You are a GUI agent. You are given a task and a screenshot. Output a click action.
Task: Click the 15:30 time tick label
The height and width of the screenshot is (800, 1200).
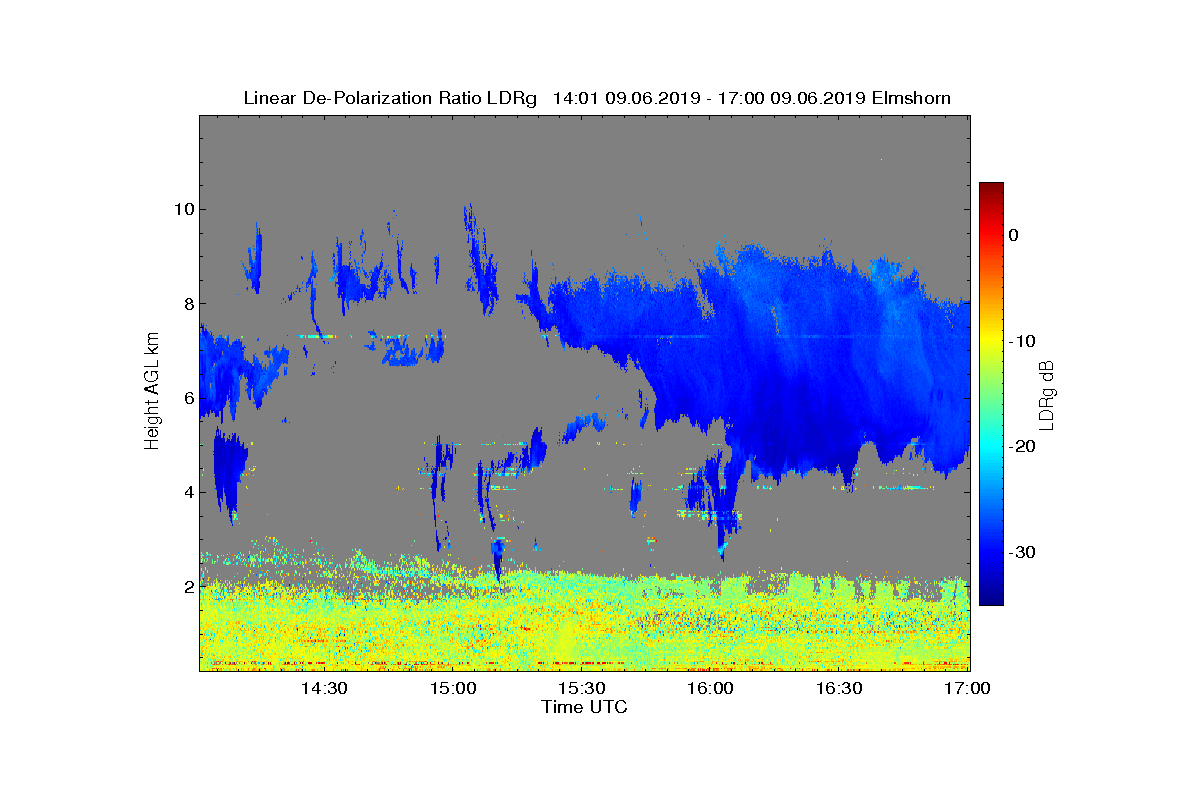tap(582, 688)
